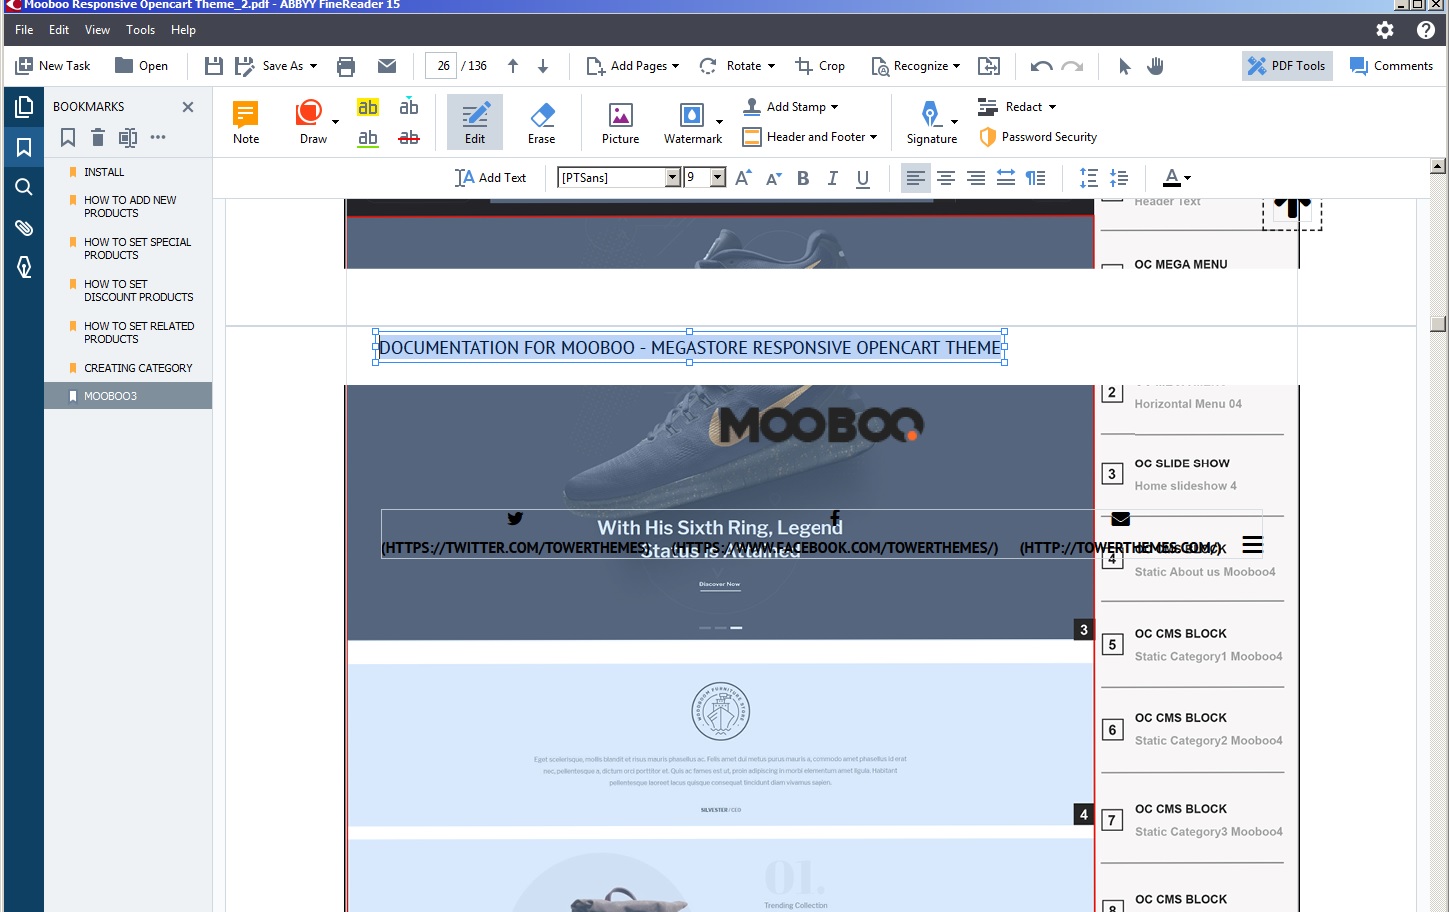Apply underline text markup with green line

pyautogui.click(x=368, y=138)
